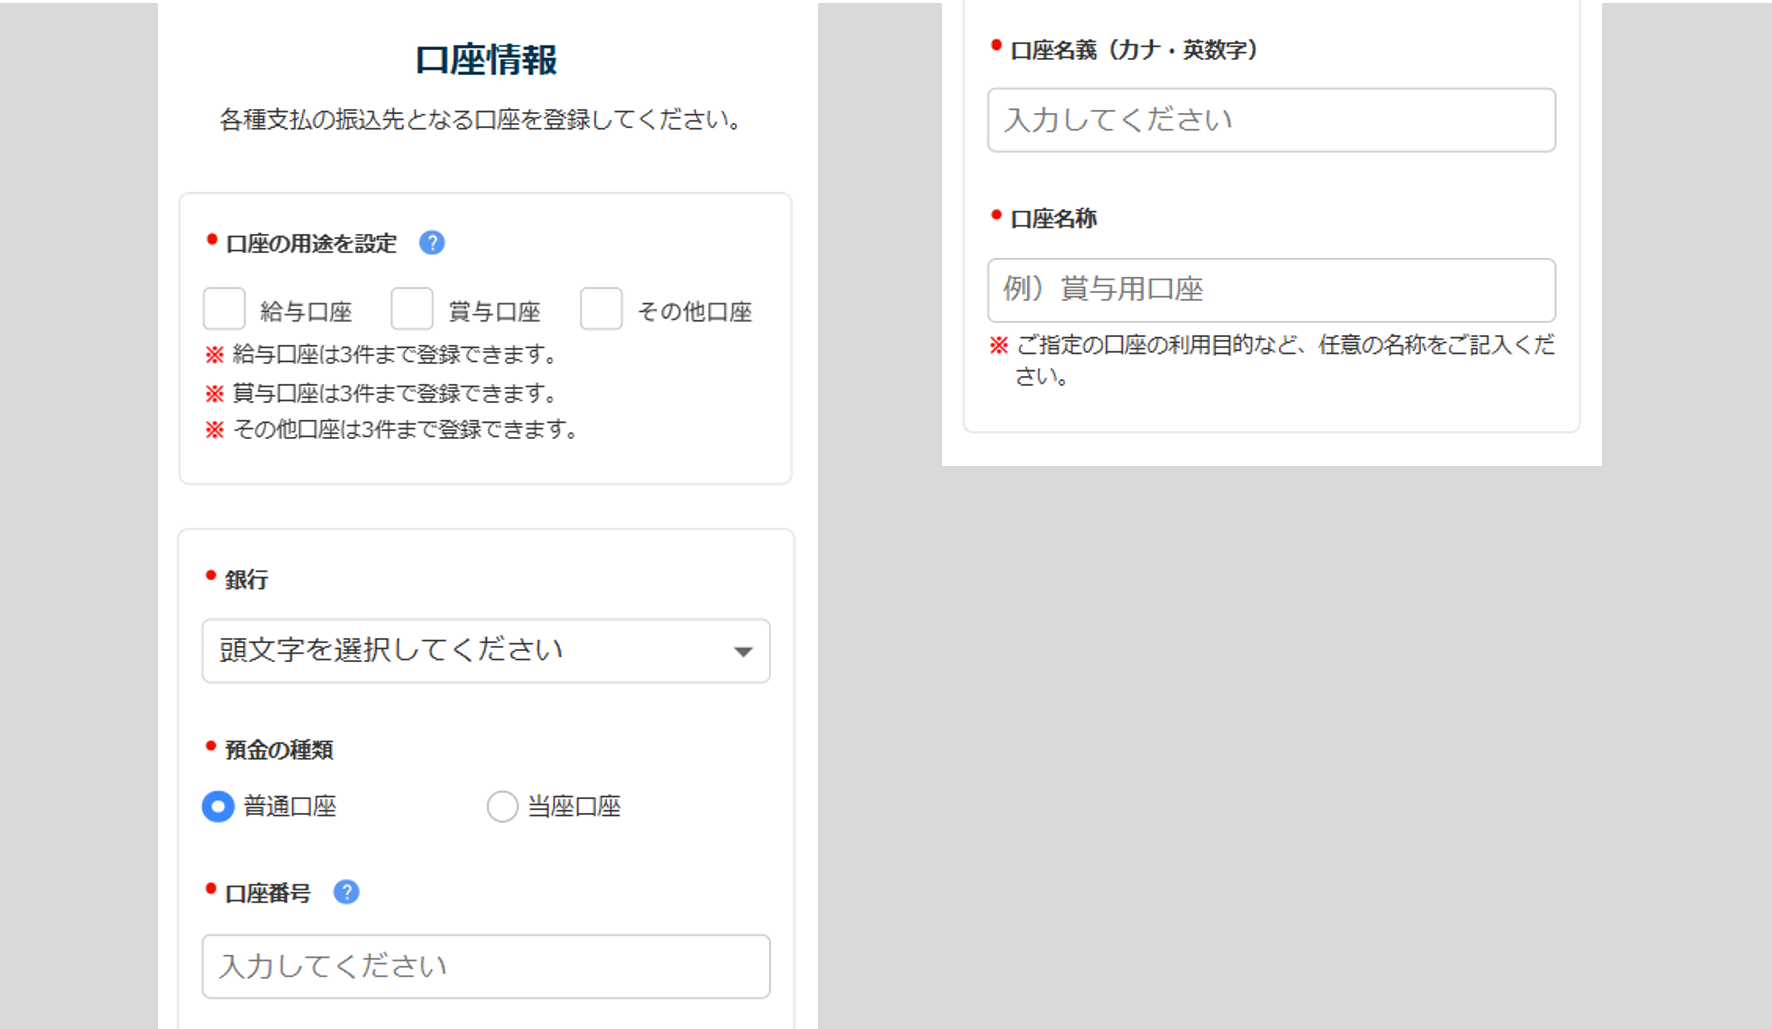This screenshot has width=1772, height=1029.
Task: Click the 給与口座 label text
Action: 306,312
